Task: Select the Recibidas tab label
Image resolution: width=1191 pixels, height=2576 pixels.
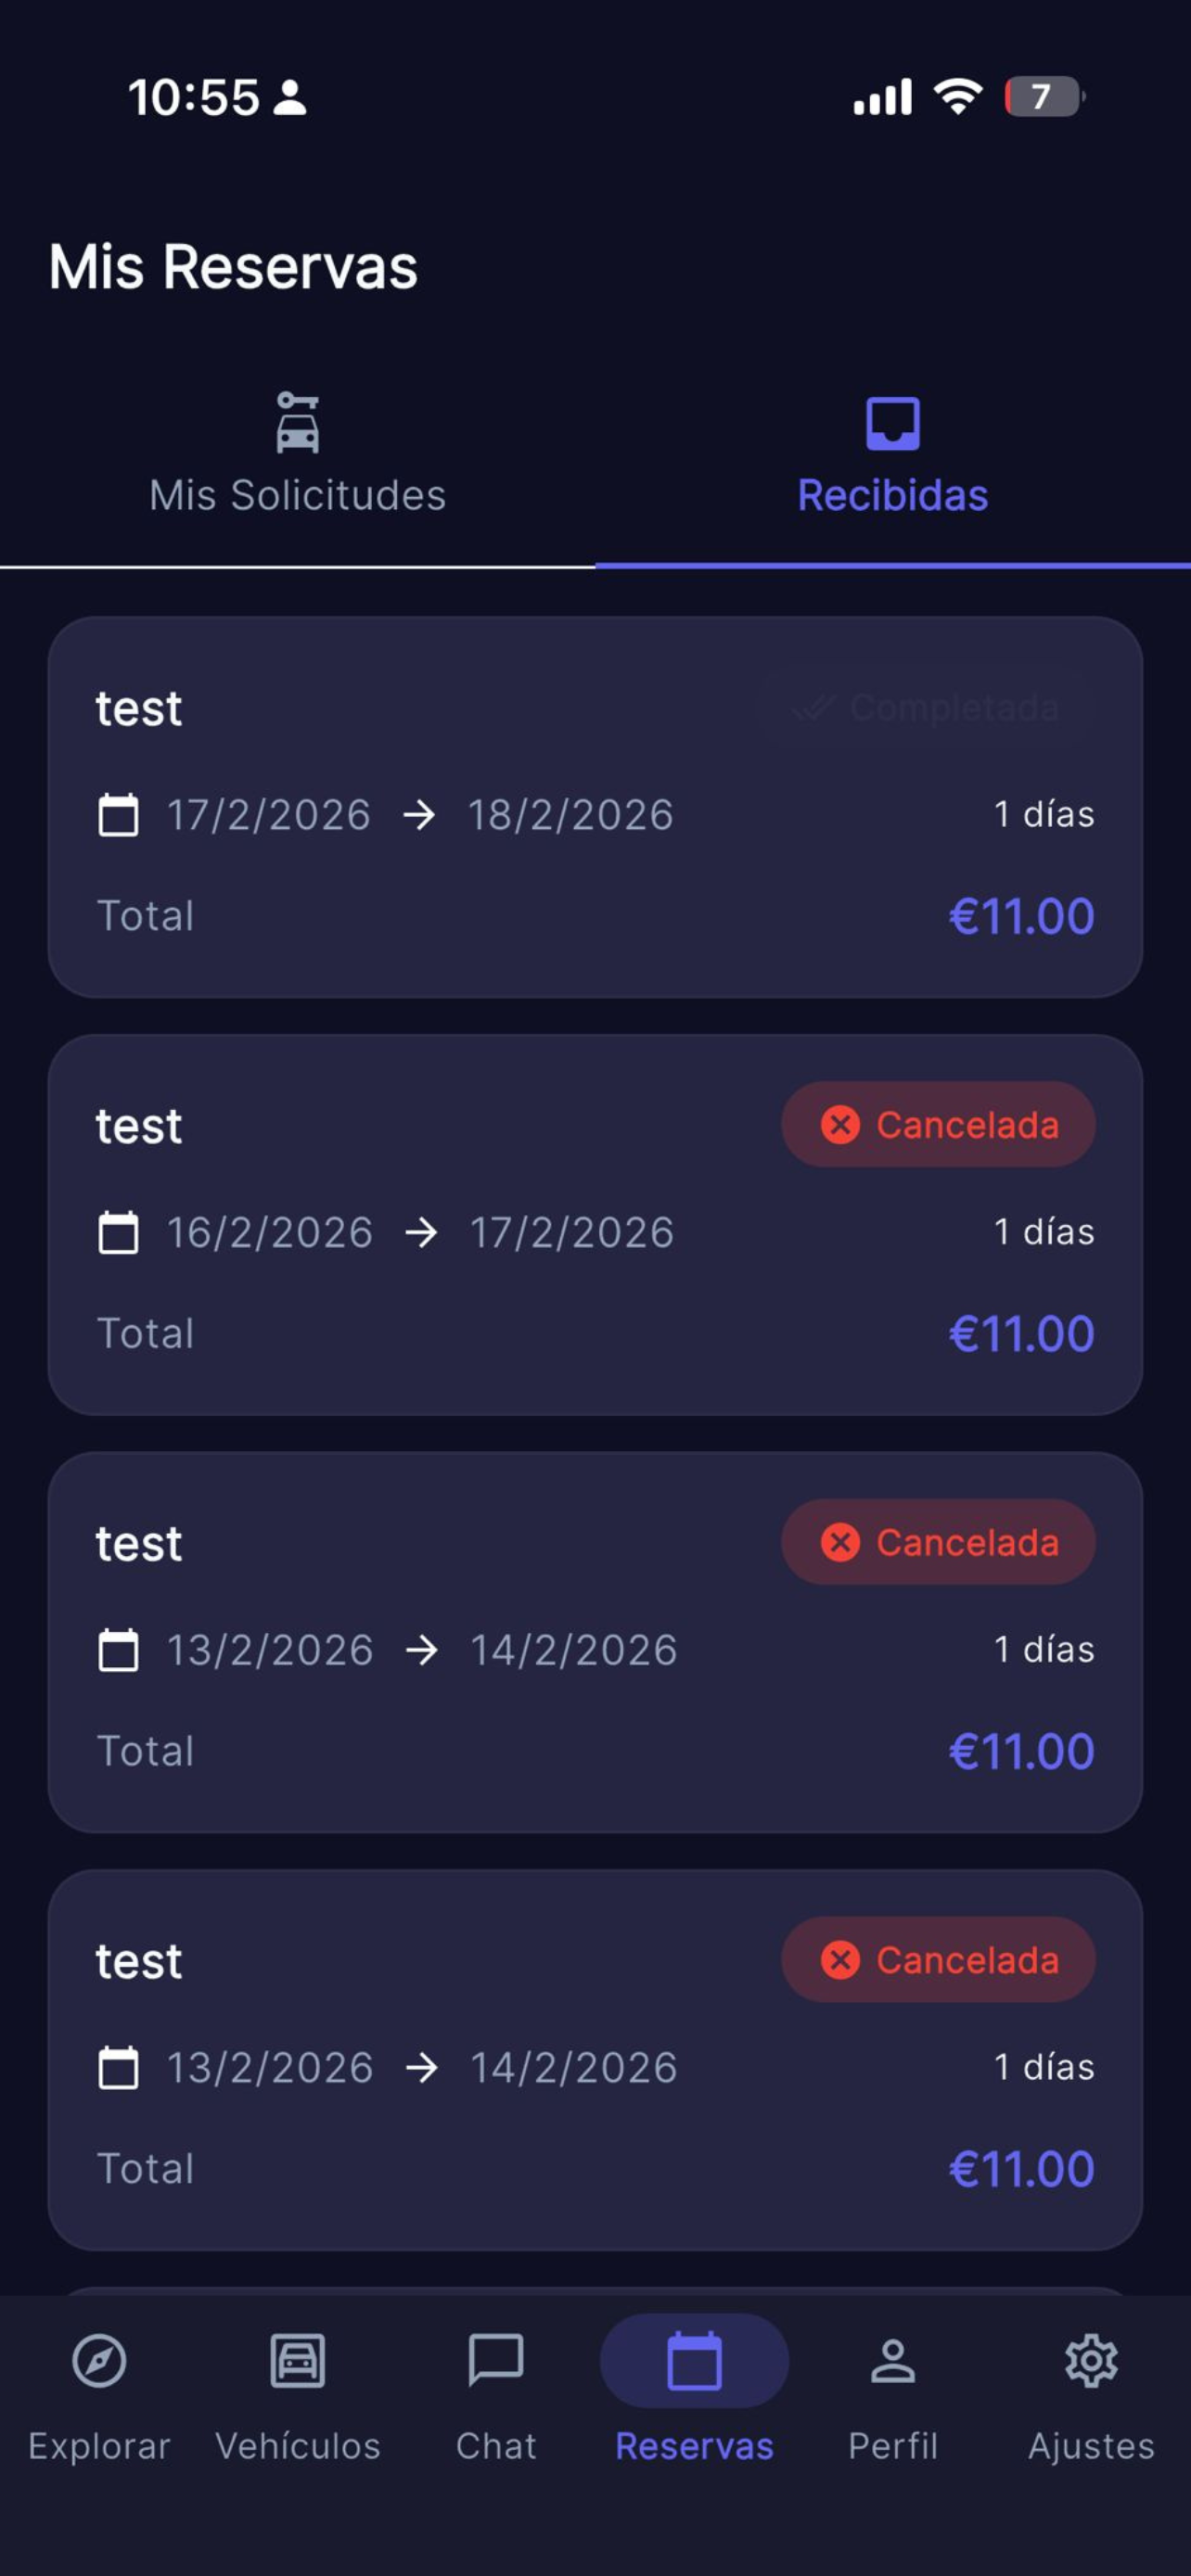Action: (x=892, y=495)
